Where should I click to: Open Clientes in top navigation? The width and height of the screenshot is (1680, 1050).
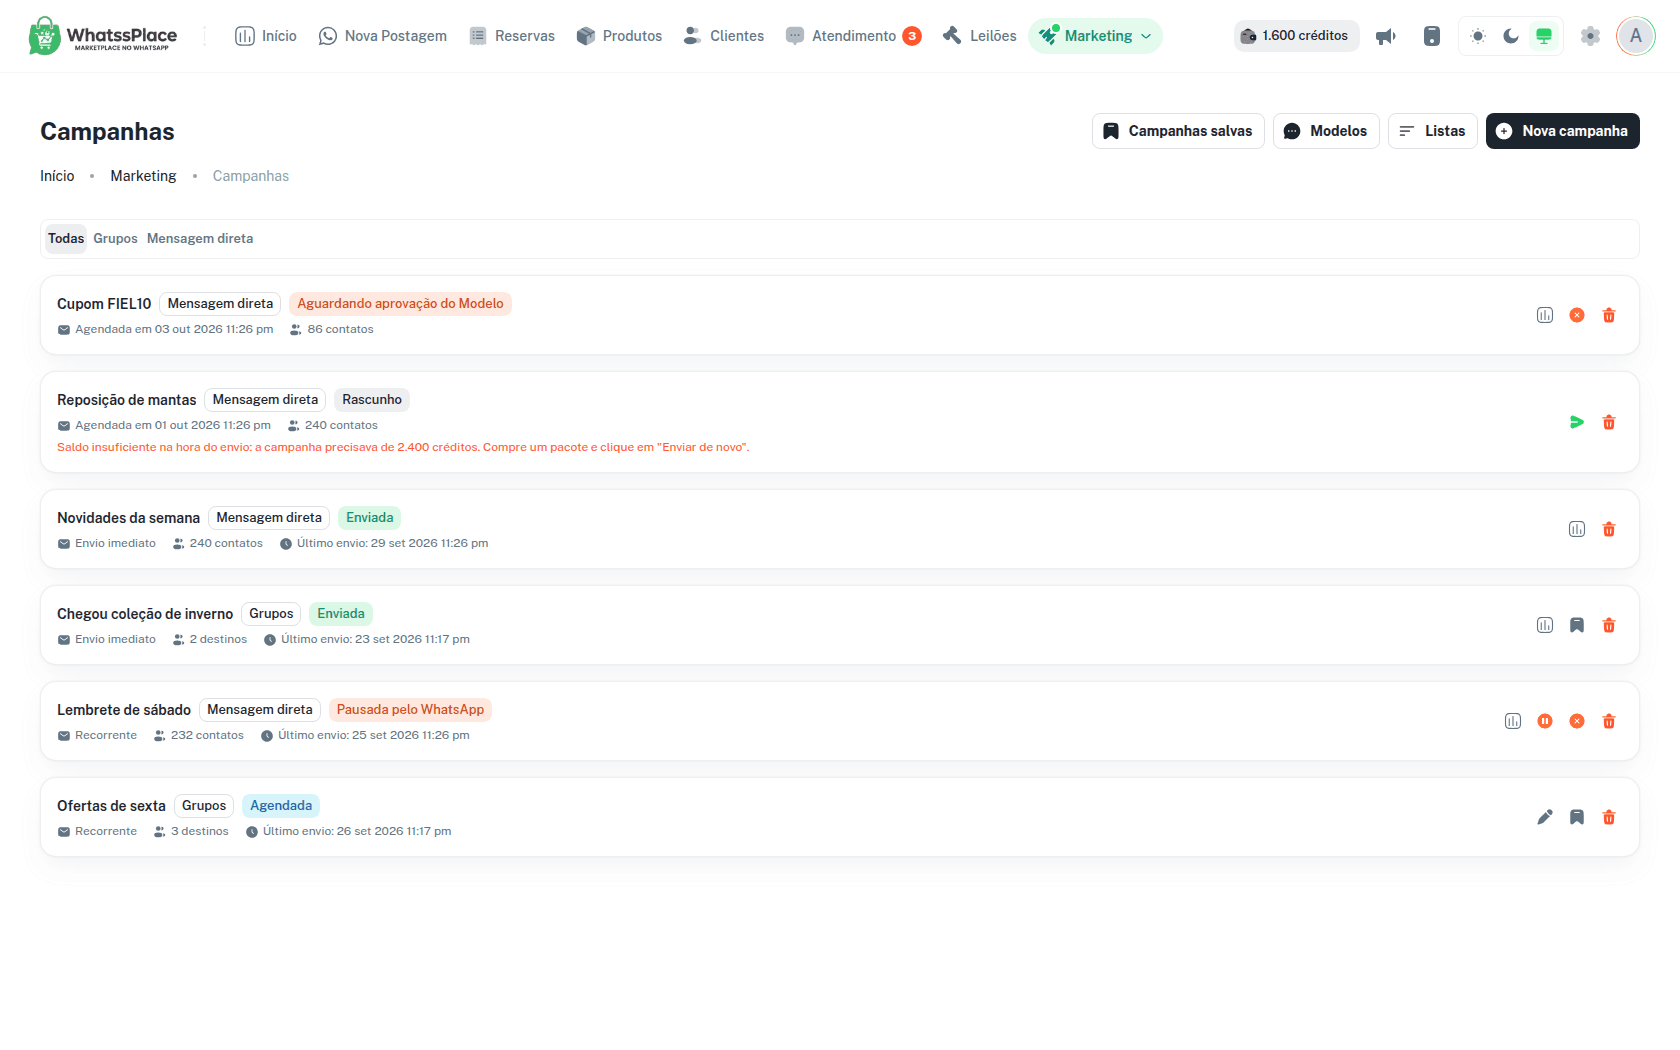724,36
